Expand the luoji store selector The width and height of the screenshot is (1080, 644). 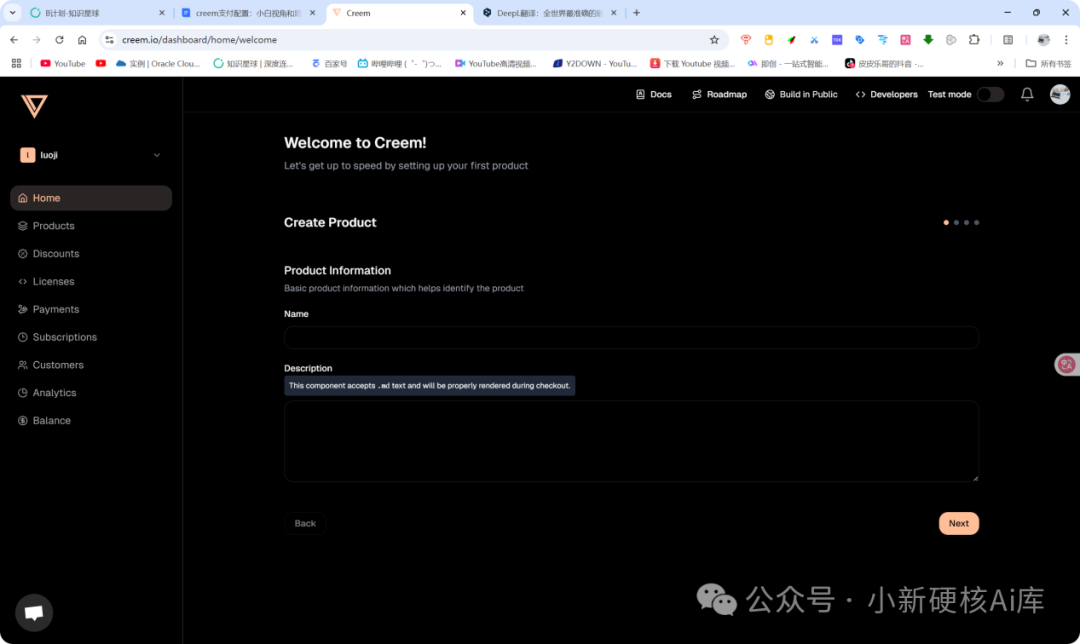[90, 155]
